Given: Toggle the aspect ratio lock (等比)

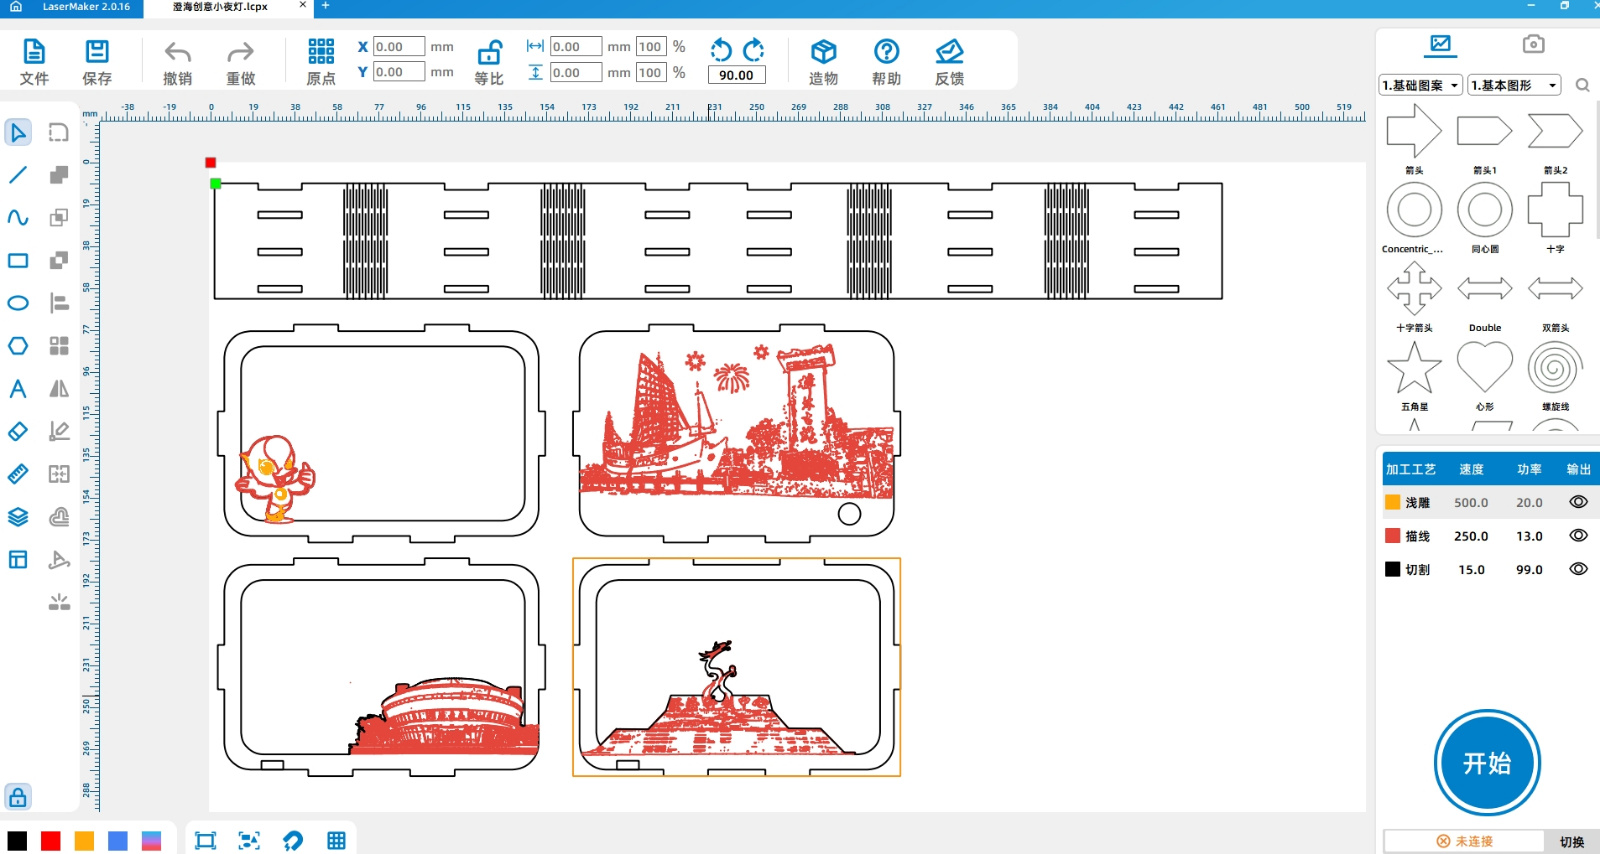Looking at the screenshot, I should [x=489, y=53].
